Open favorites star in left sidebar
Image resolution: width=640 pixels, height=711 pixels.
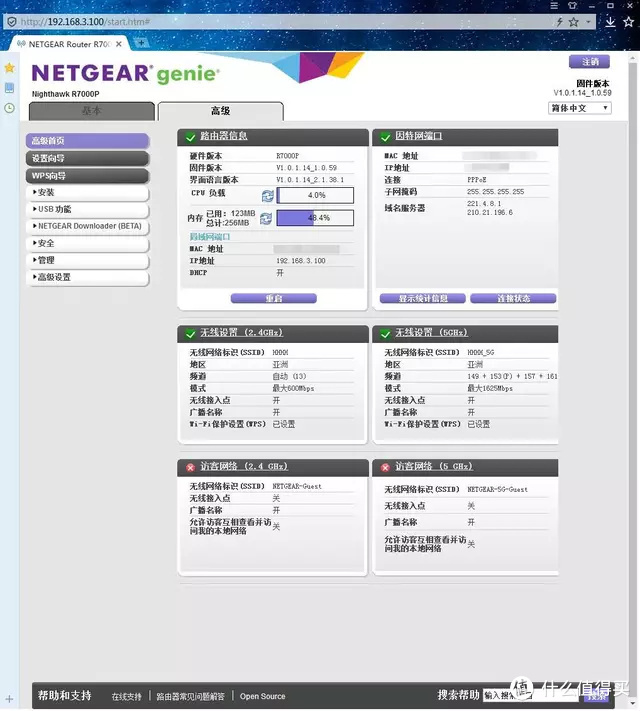[x=10, y=68]
